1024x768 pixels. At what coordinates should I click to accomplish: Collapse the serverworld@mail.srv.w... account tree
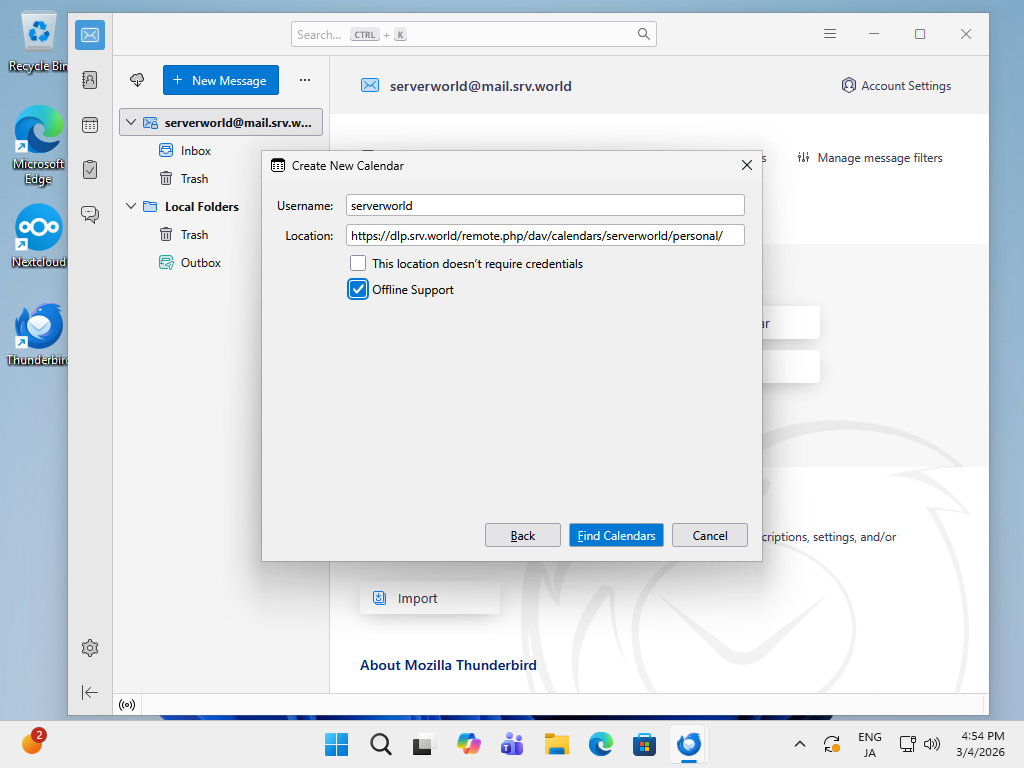131,122
